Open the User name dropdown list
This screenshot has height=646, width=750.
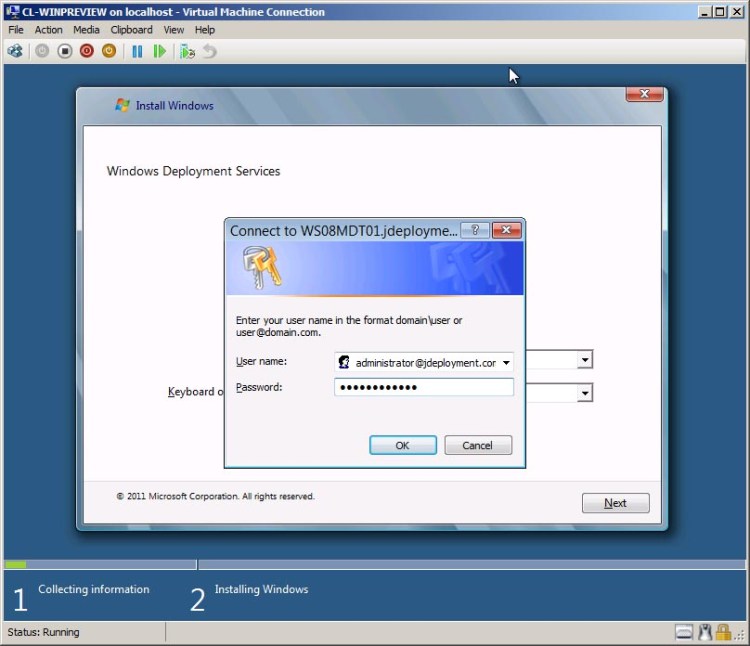click(506, 363)
